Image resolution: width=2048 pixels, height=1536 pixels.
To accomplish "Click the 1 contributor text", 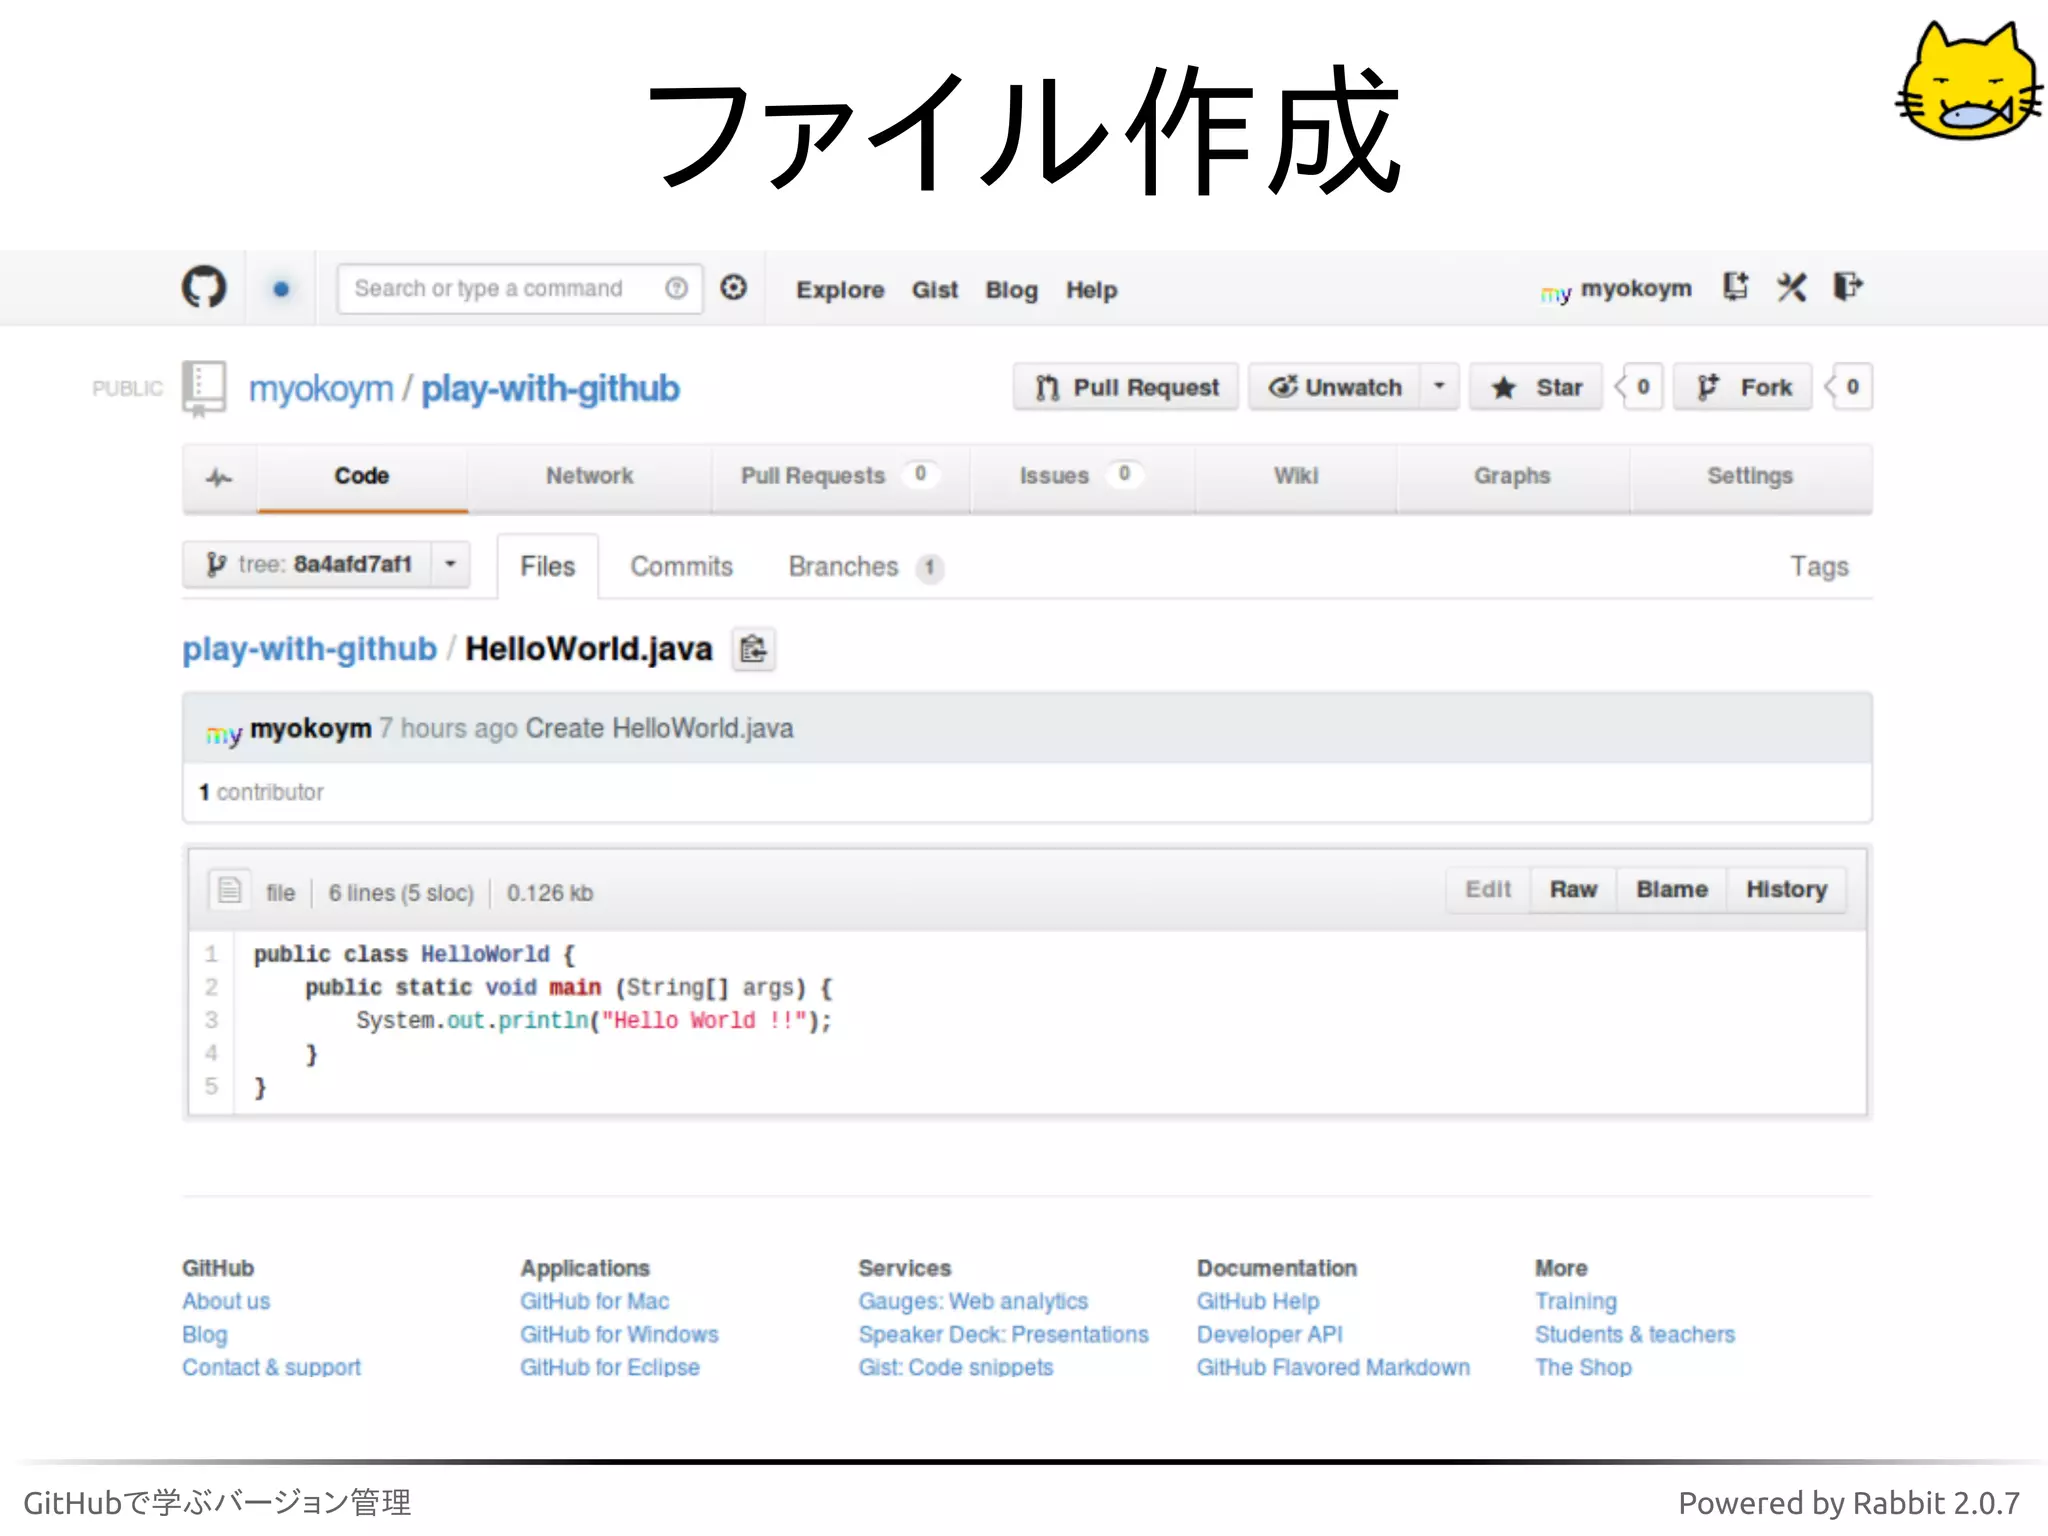I will pos(261,792).
